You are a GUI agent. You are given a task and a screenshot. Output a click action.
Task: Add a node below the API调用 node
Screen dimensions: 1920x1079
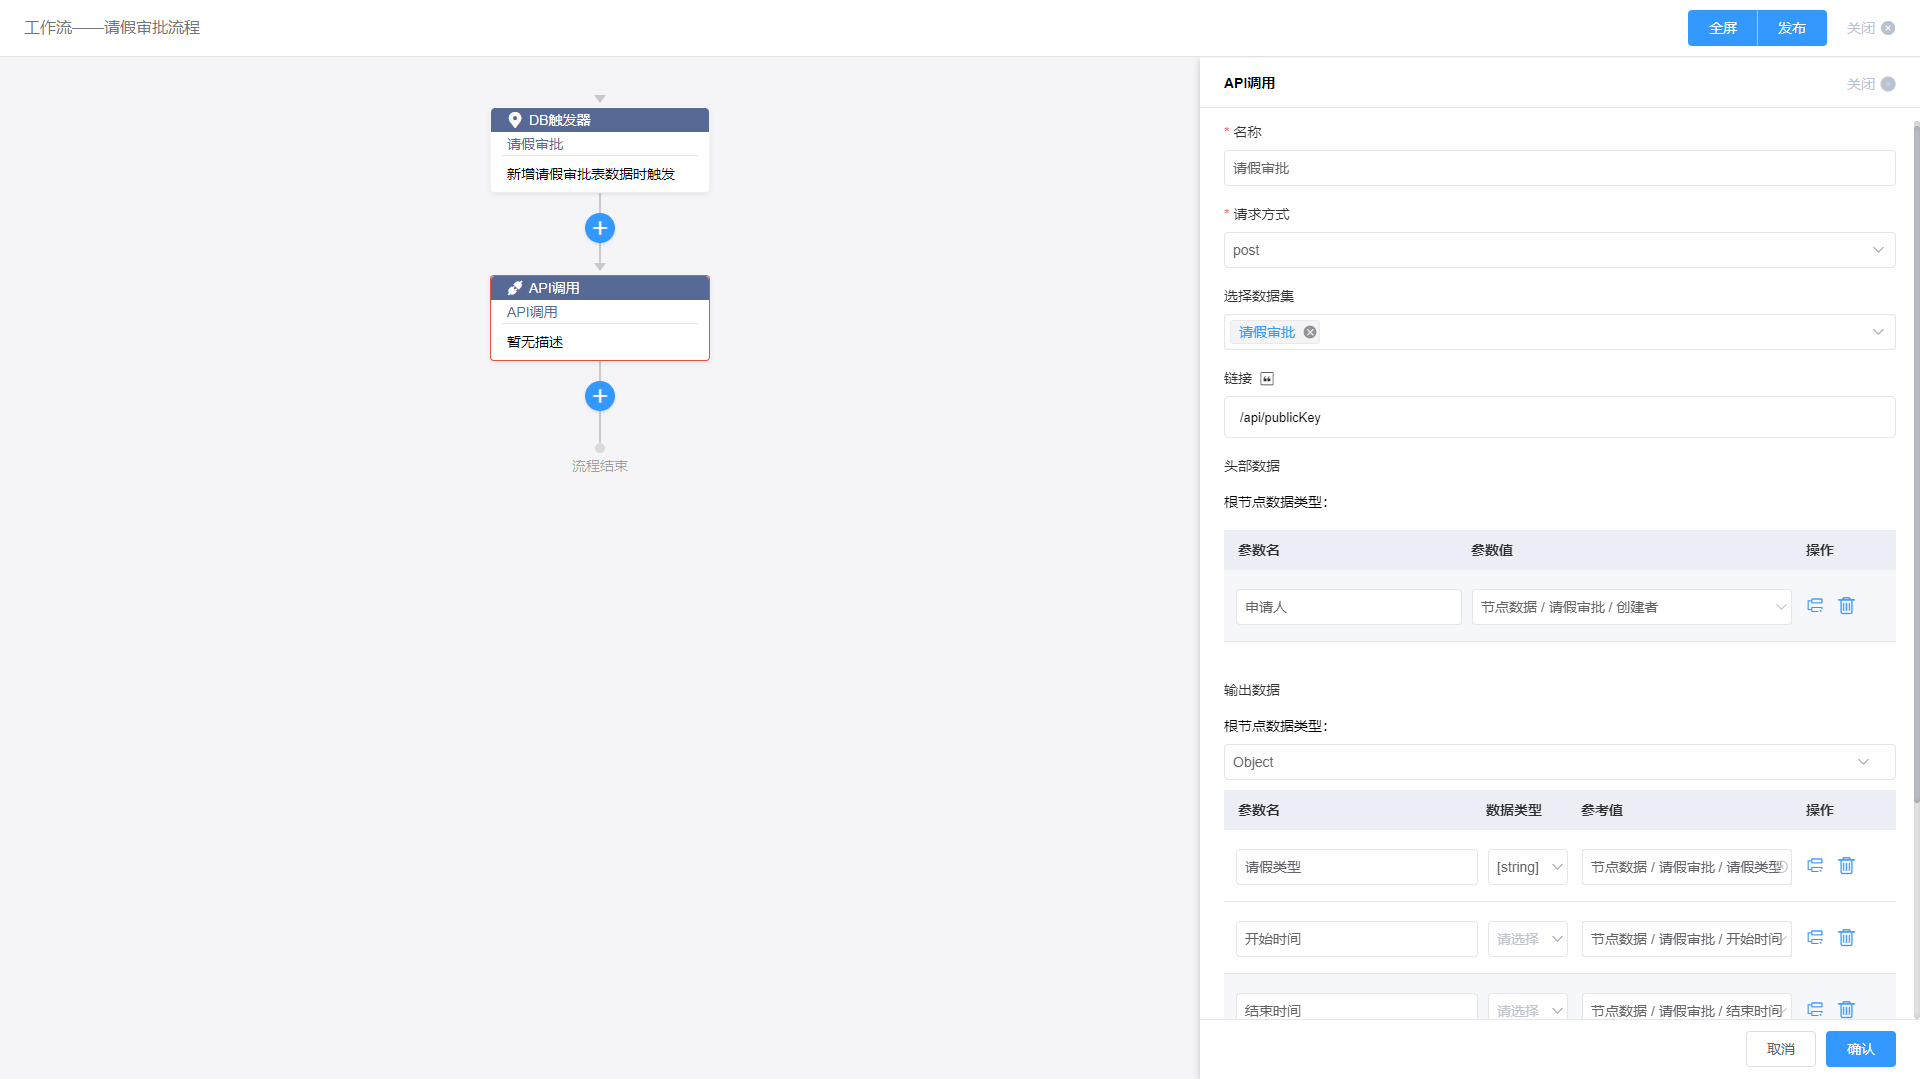tap(600, 396)
